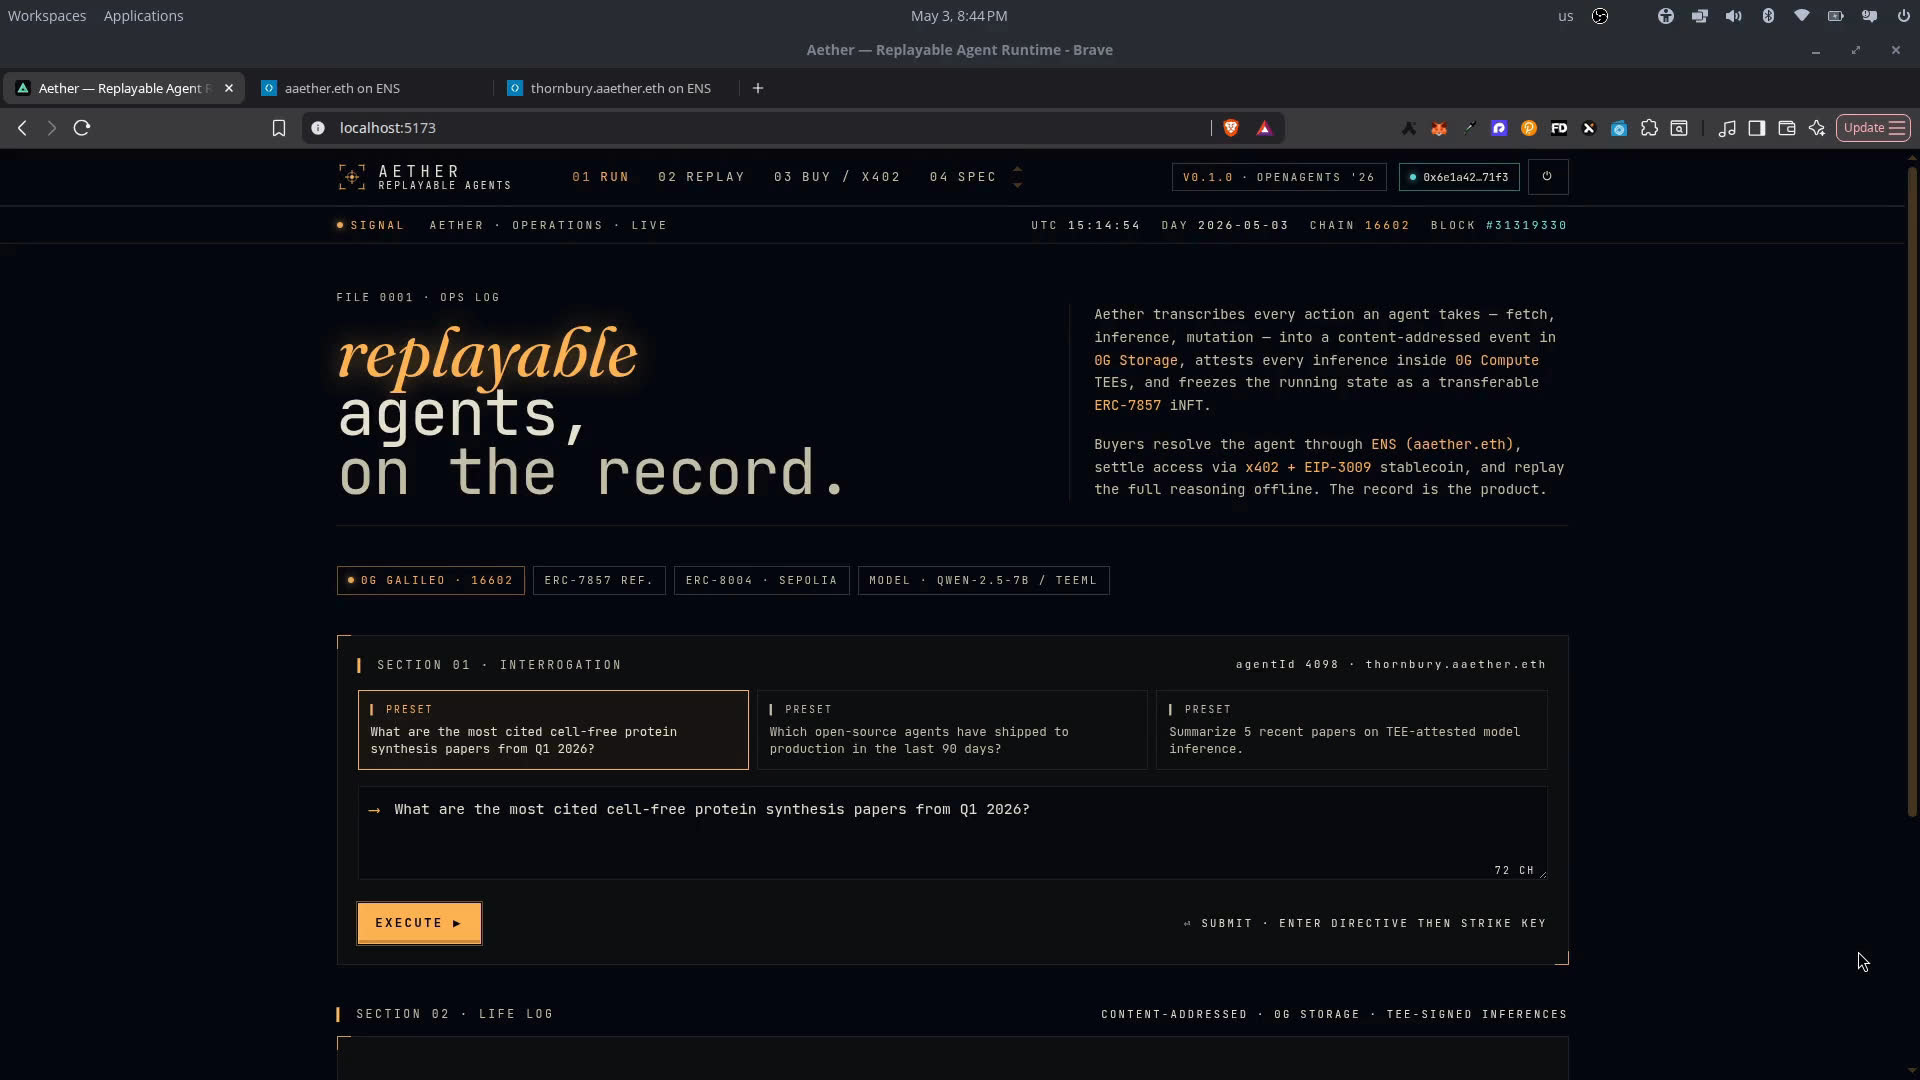The height and width of the screenshot is (1080, 1920).
Task: Switch to thornbury.aaether.eth on ENS tab
Action: tap(615, 88)
